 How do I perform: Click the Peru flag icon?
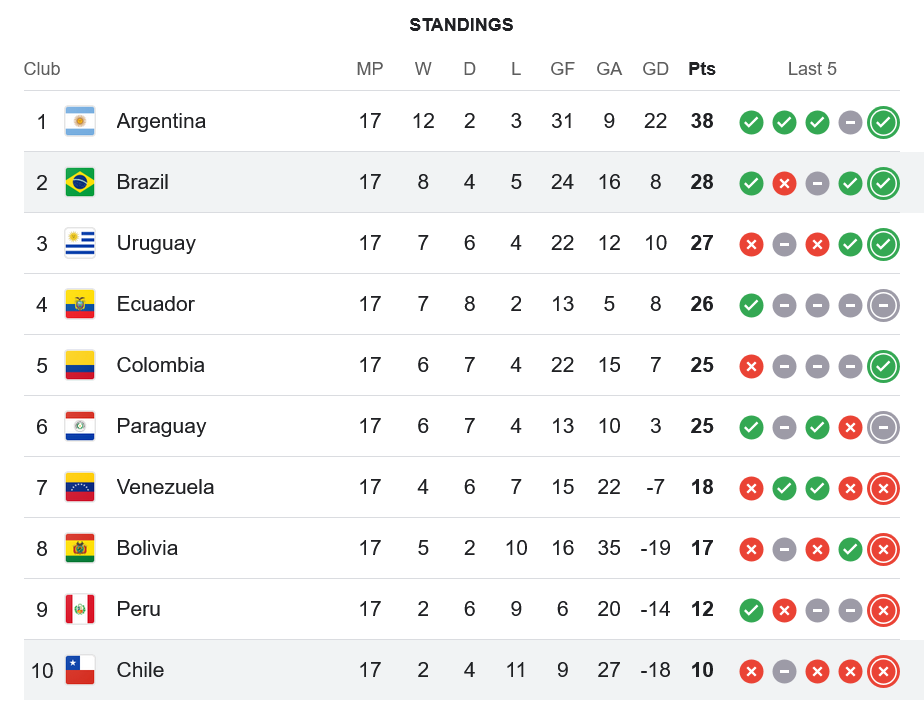(x=80, y=609)
